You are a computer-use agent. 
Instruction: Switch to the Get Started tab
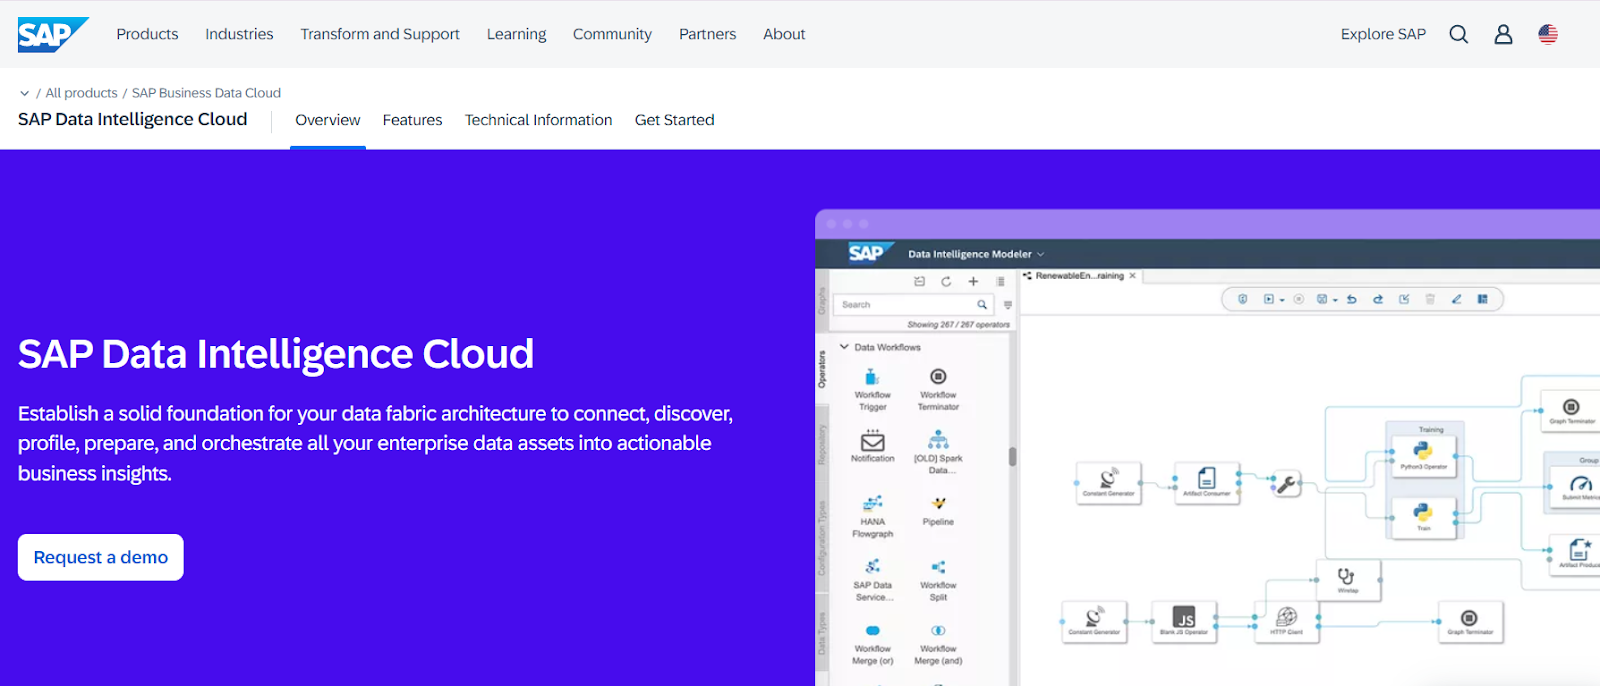674,120
